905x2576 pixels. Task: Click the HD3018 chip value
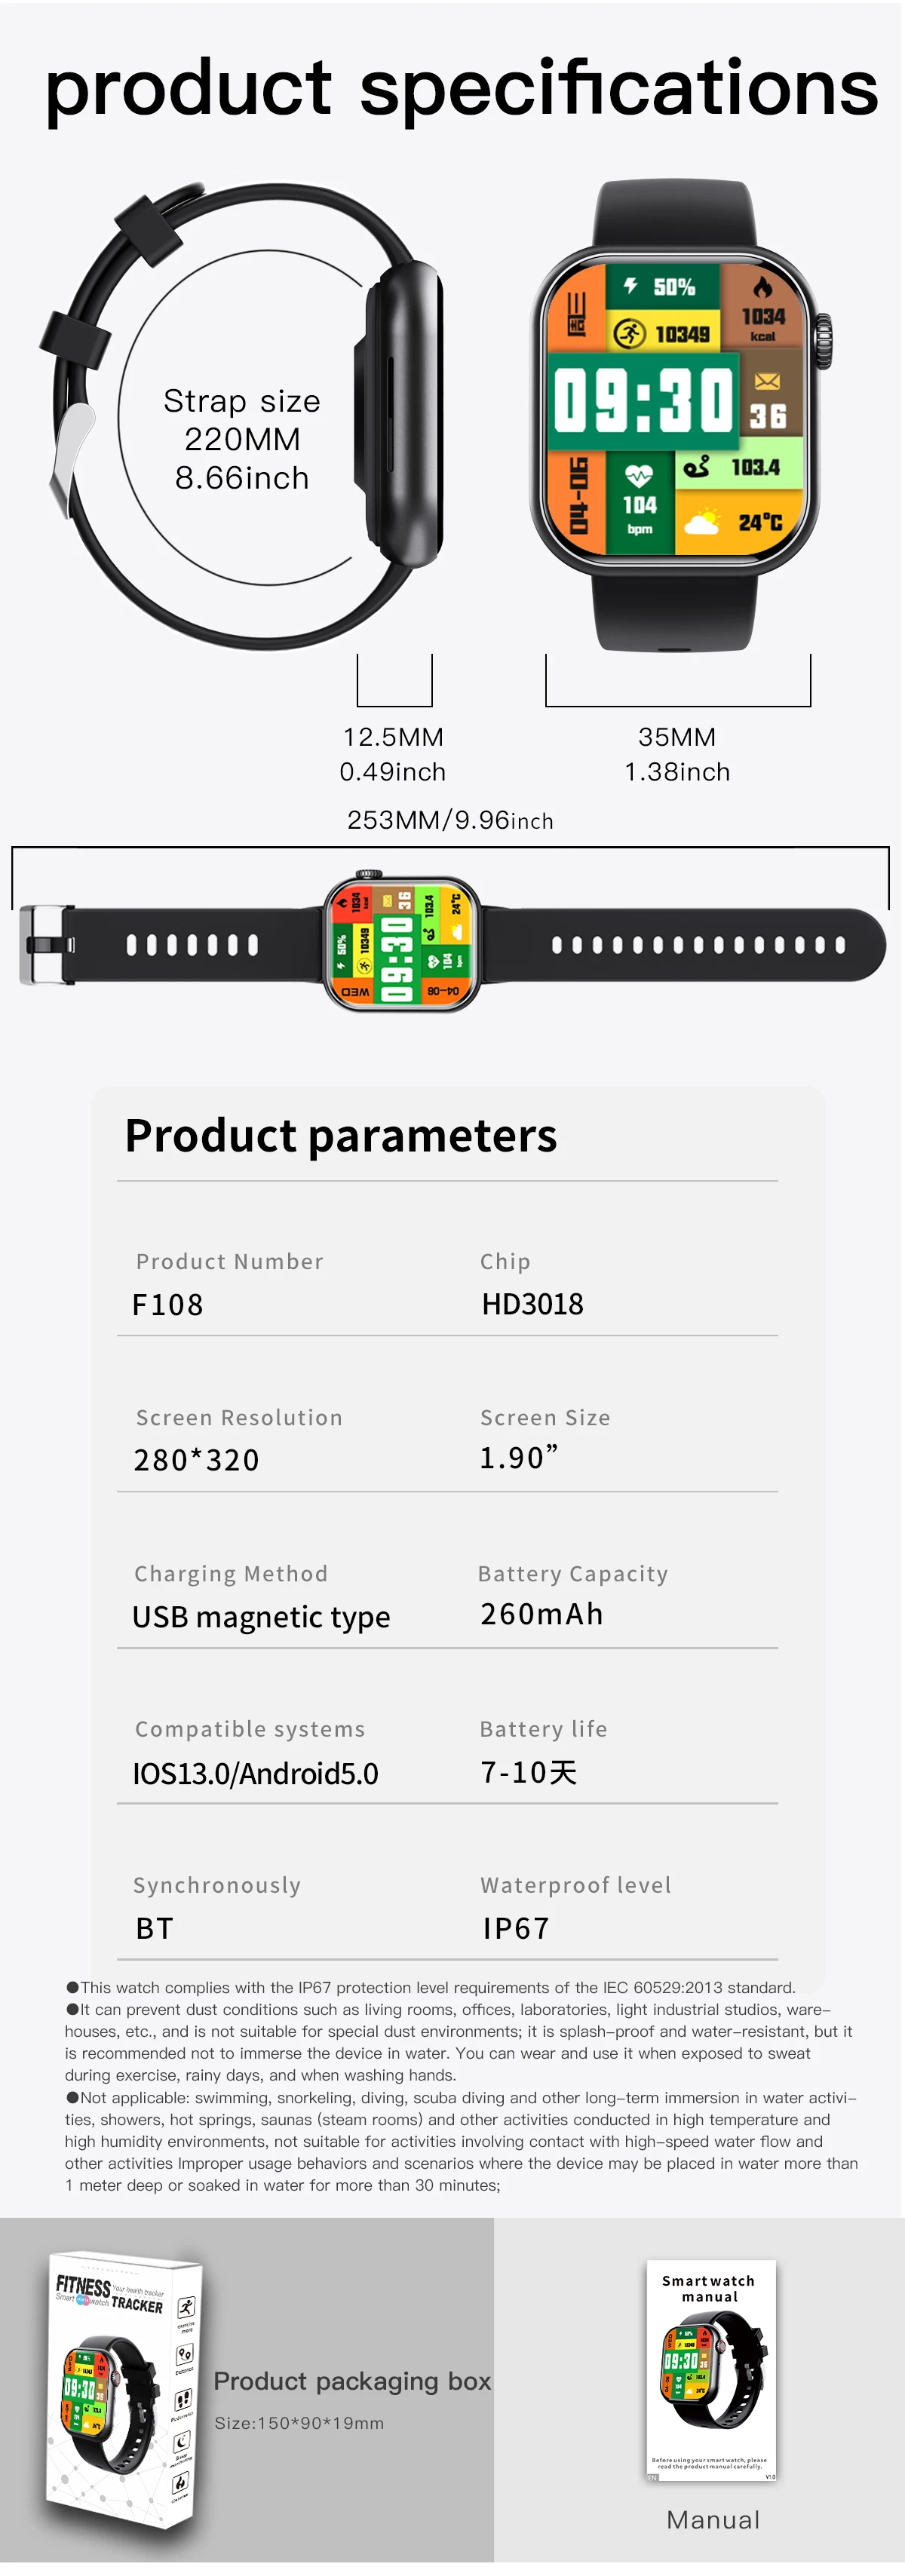(x=532, y=1304)
